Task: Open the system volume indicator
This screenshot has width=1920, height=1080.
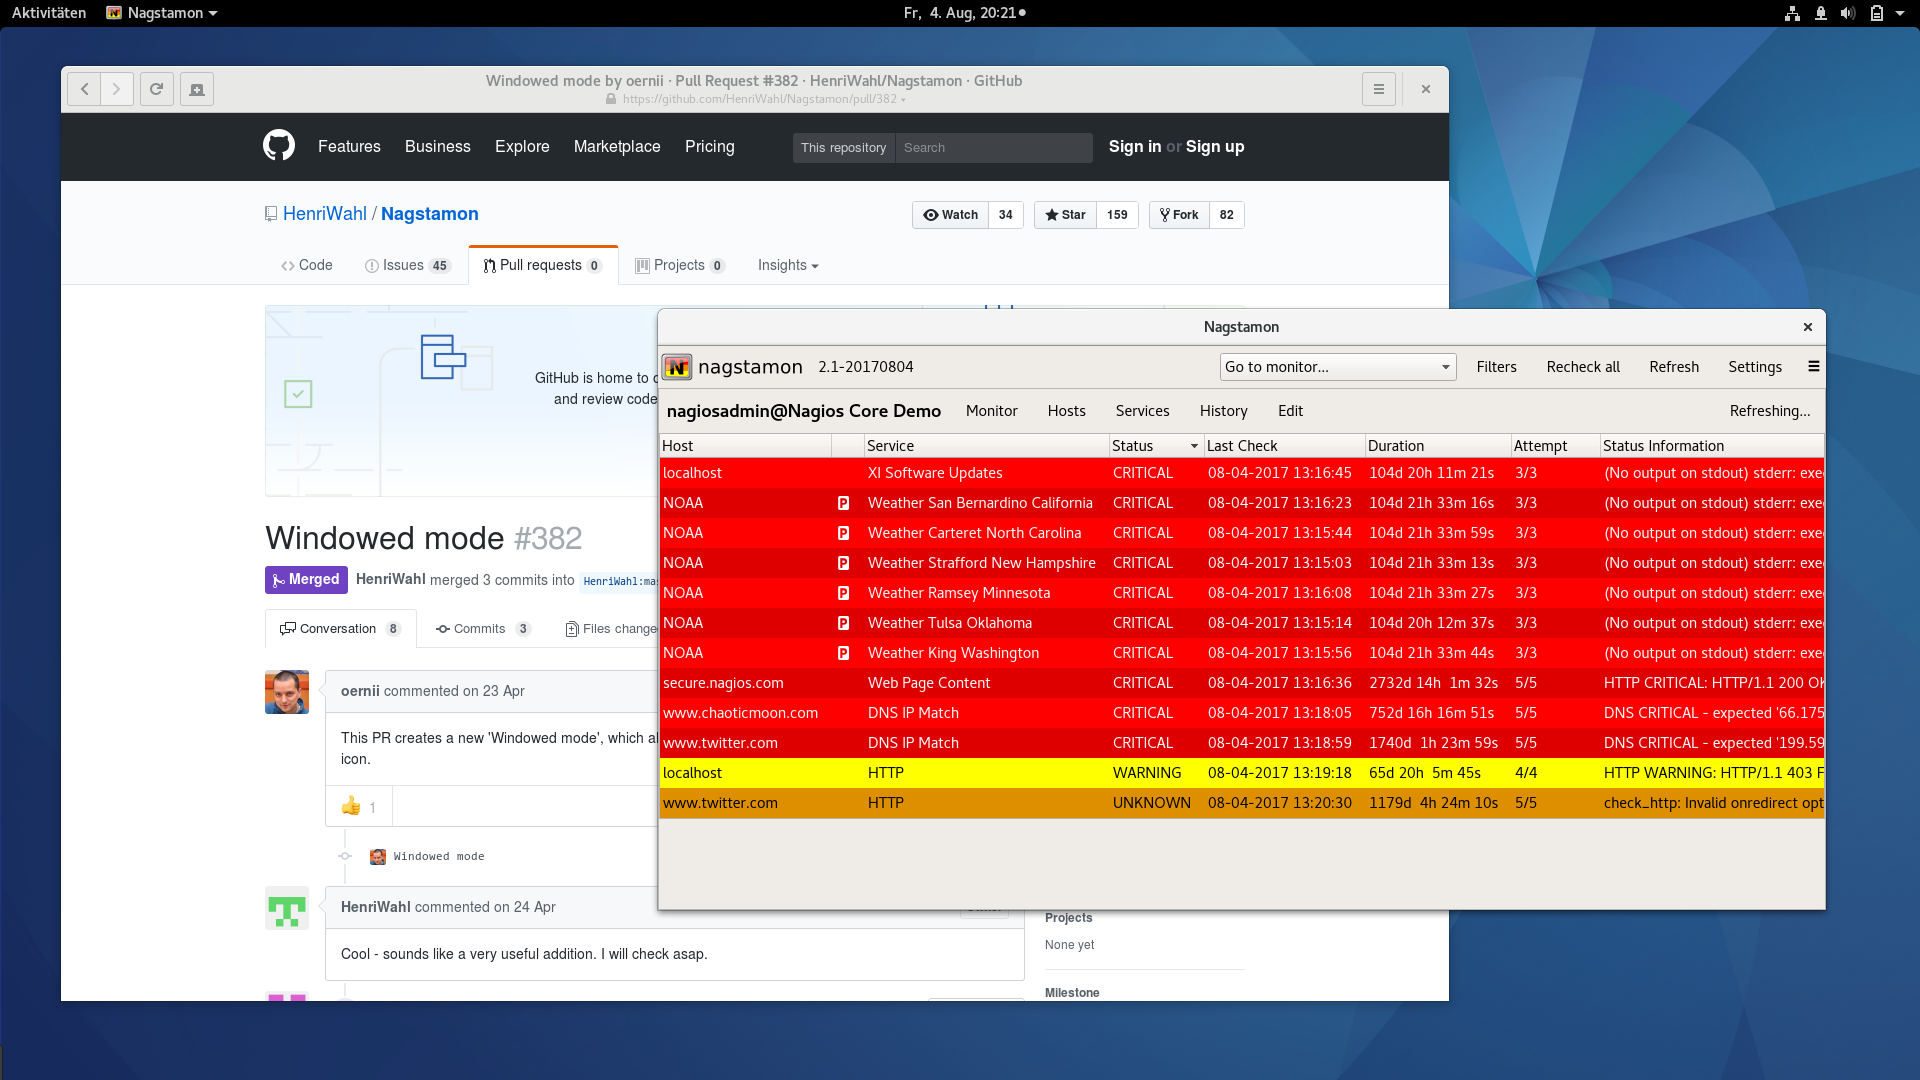Action: click(1847, 13)
